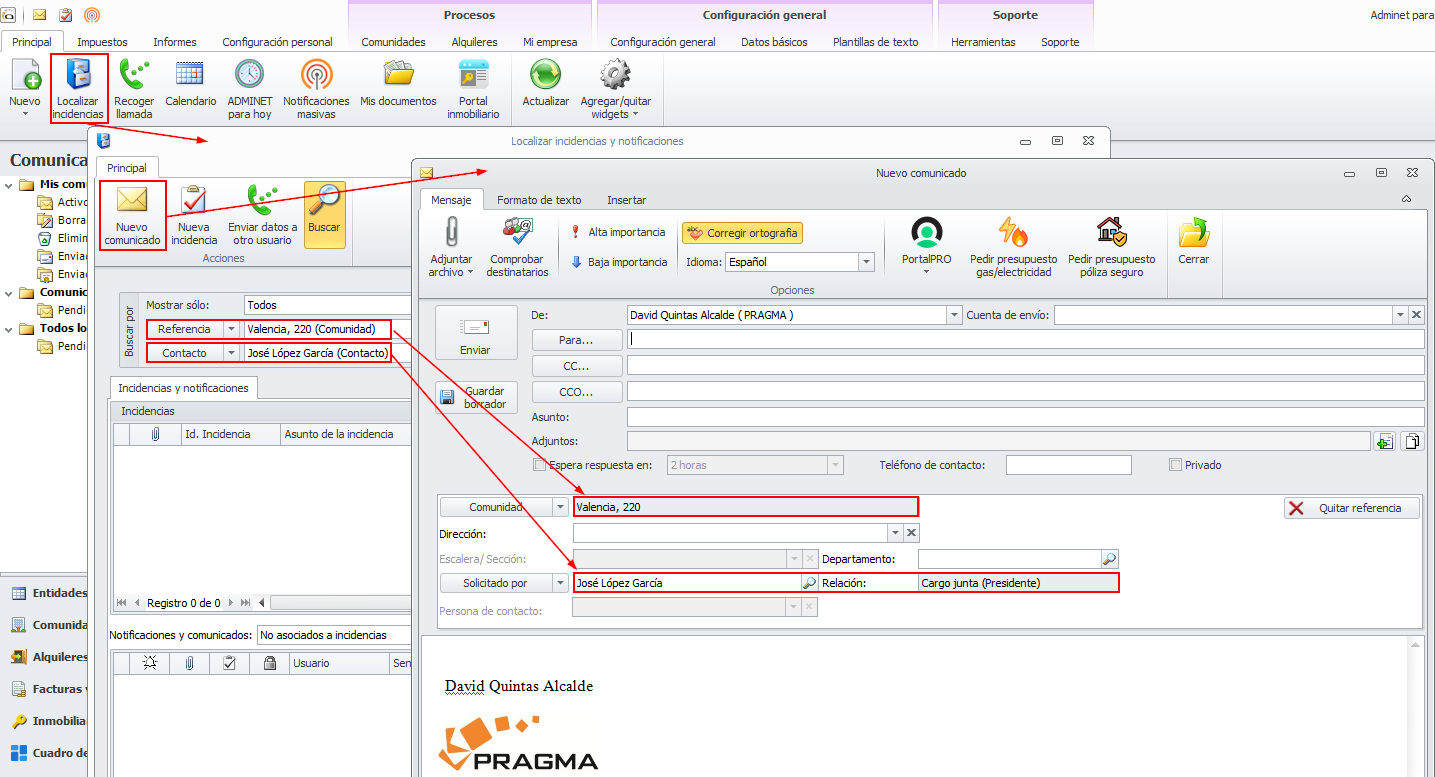Open the Calendario tool
1435x777 pixels.
(x=190, y=76)
